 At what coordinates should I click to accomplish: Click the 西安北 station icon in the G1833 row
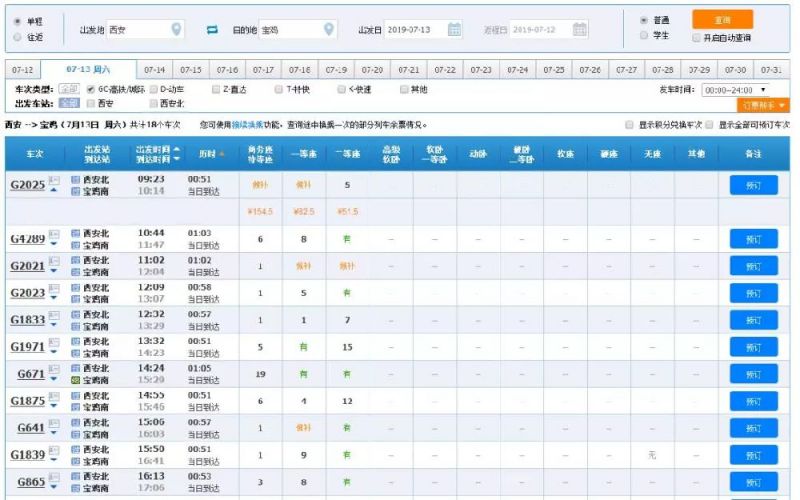tap(76, 314)
